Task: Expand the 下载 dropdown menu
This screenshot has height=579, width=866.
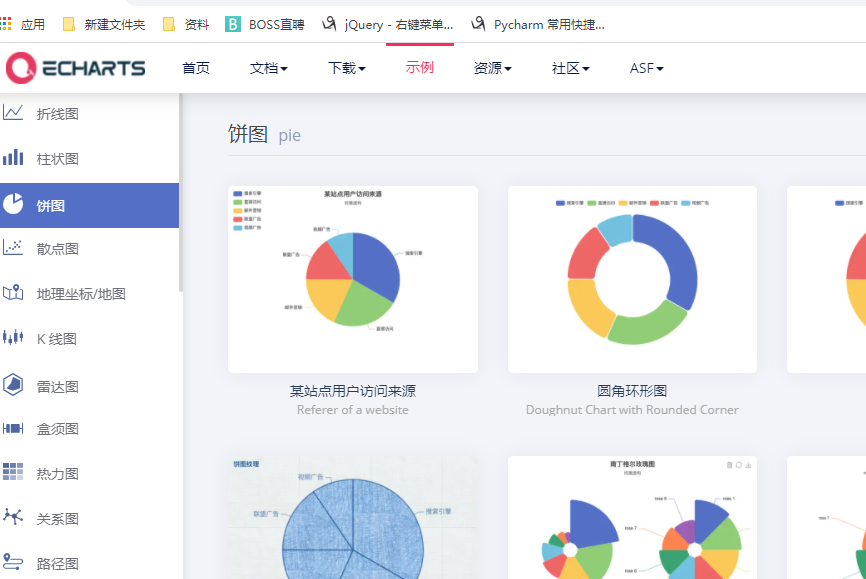Action: [347, 68]
